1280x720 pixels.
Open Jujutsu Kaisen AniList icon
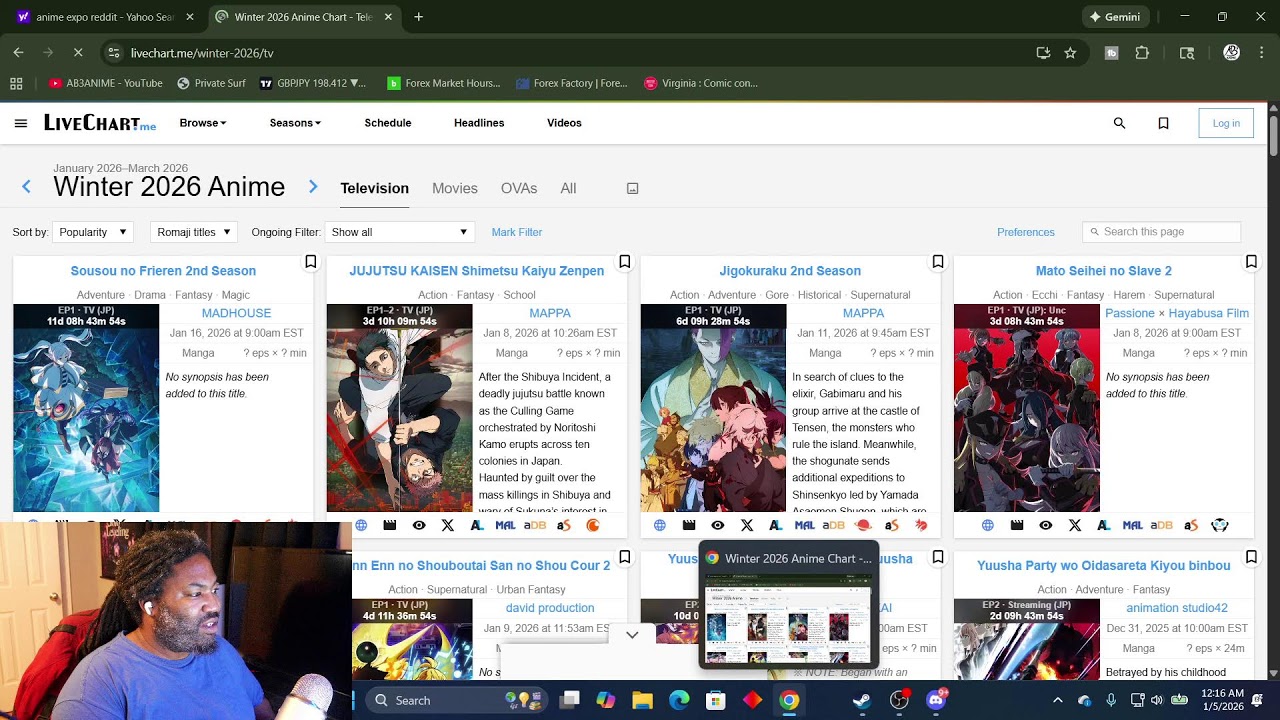coord(477,525)
